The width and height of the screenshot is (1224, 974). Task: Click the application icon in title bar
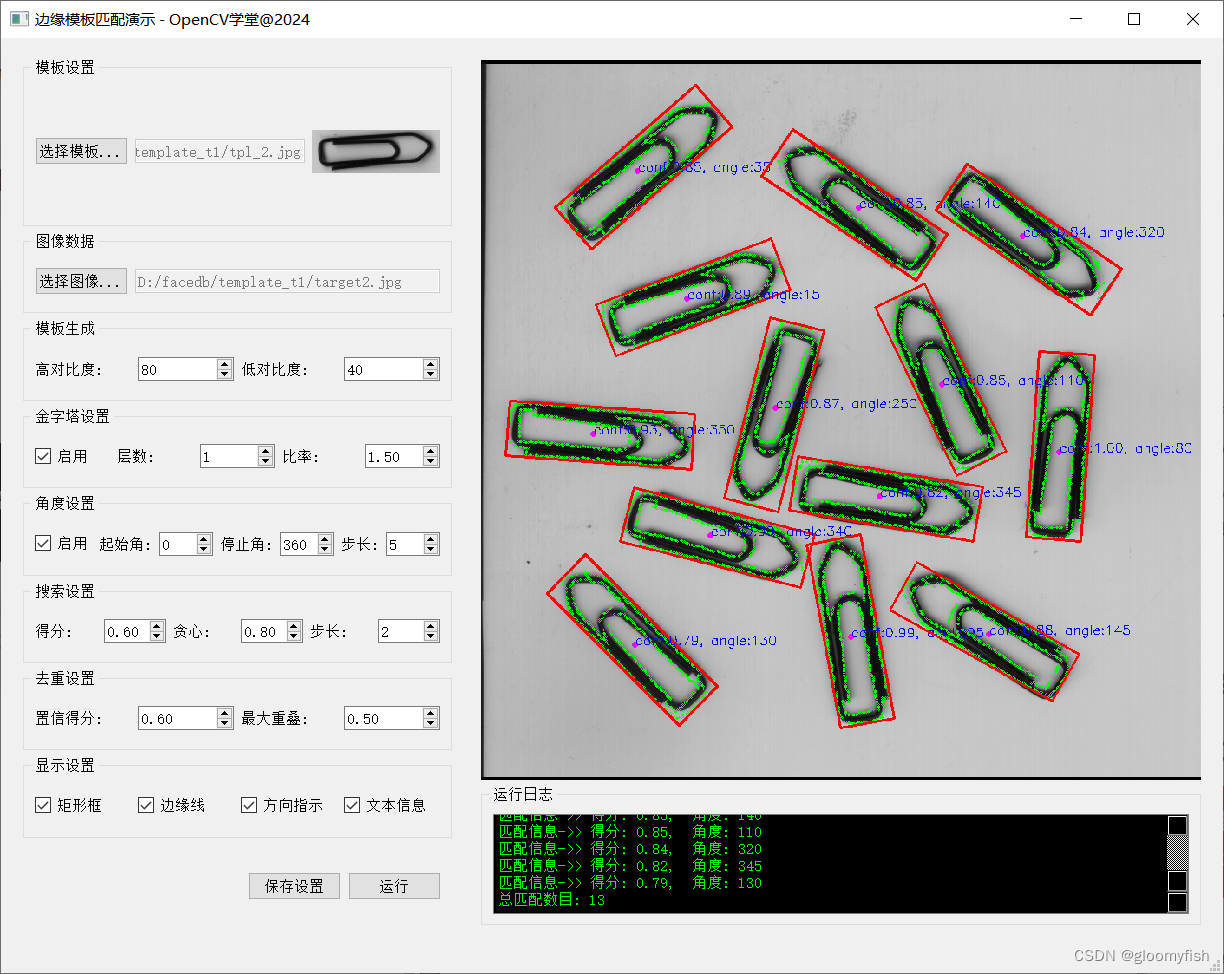(x=19, y=19)
